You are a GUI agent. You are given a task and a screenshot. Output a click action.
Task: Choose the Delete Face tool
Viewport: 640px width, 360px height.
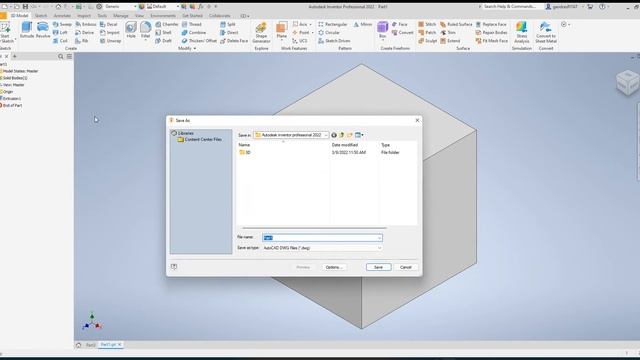(234, 41)
